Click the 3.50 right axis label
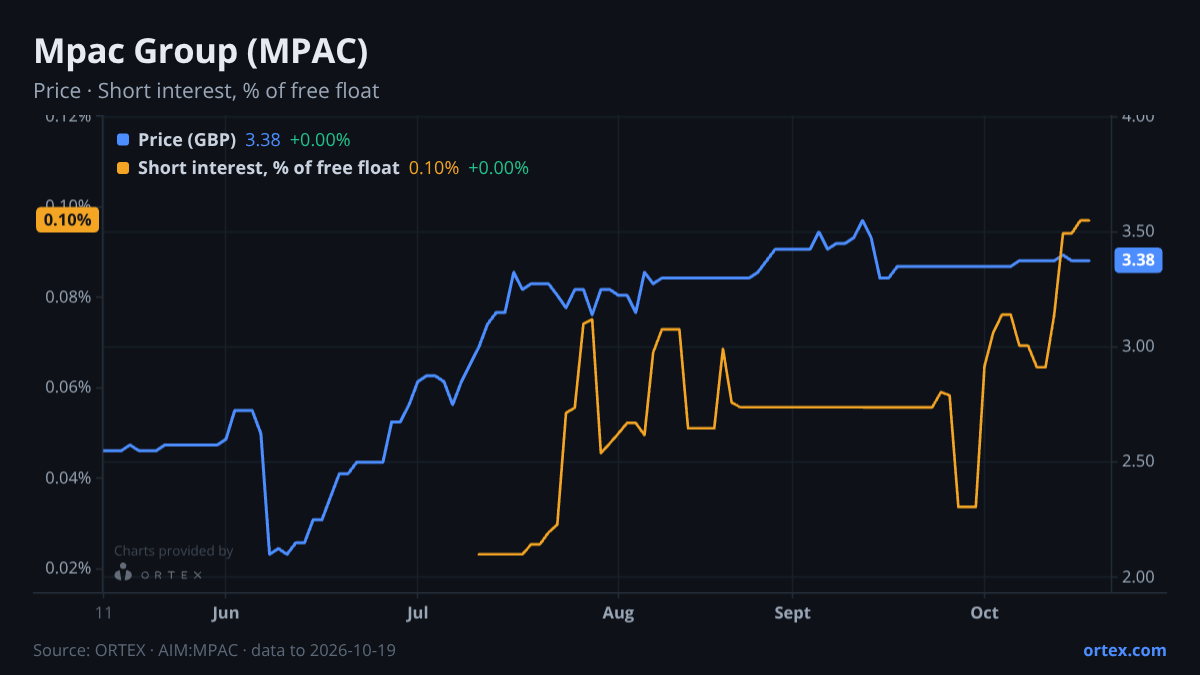Viewport: 1200px width, 675px height. click(1139, 231)
